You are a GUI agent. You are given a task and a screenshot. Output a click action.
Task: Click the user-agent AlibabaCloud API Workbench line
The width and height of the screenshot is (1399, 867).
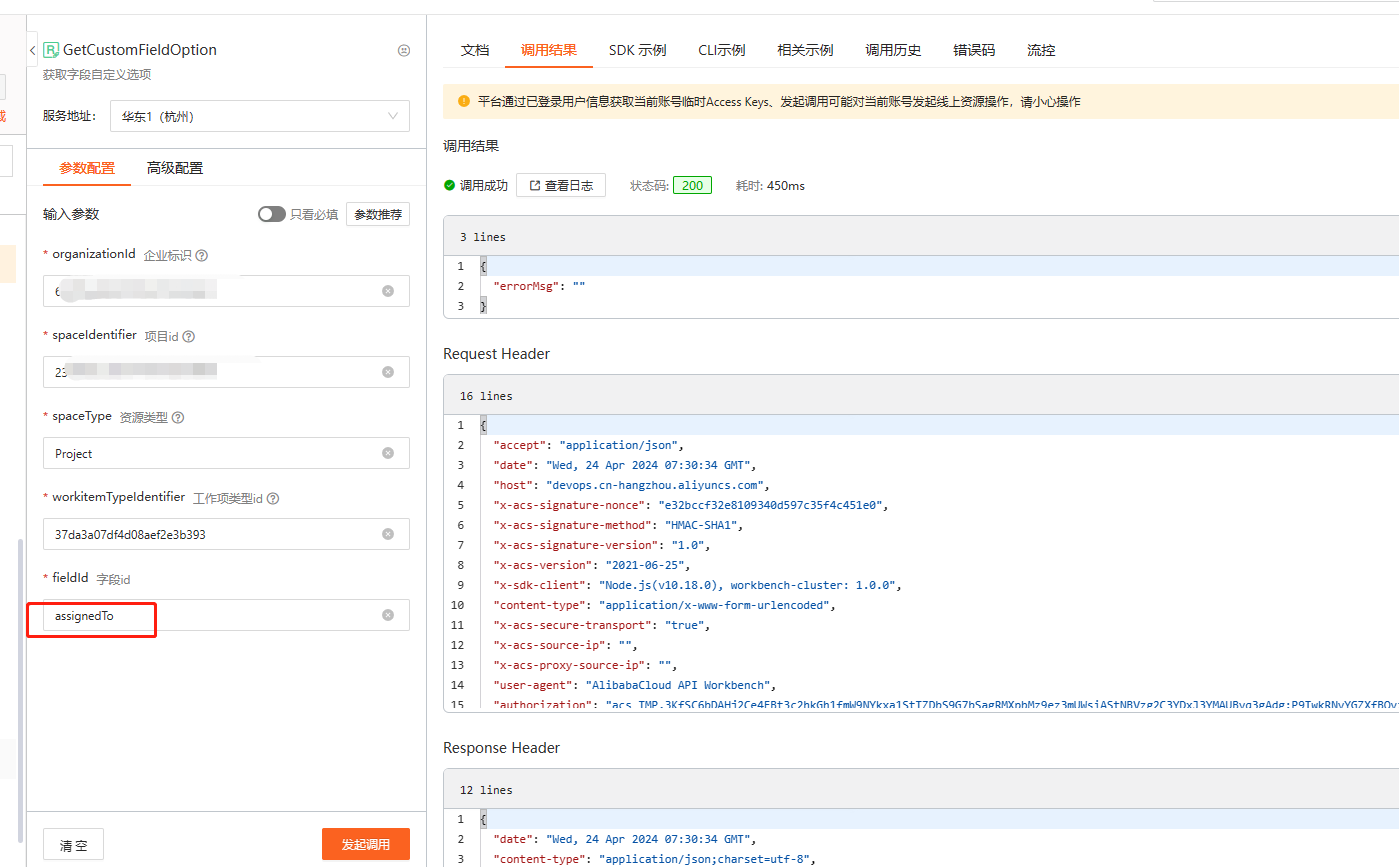point(635,685)
